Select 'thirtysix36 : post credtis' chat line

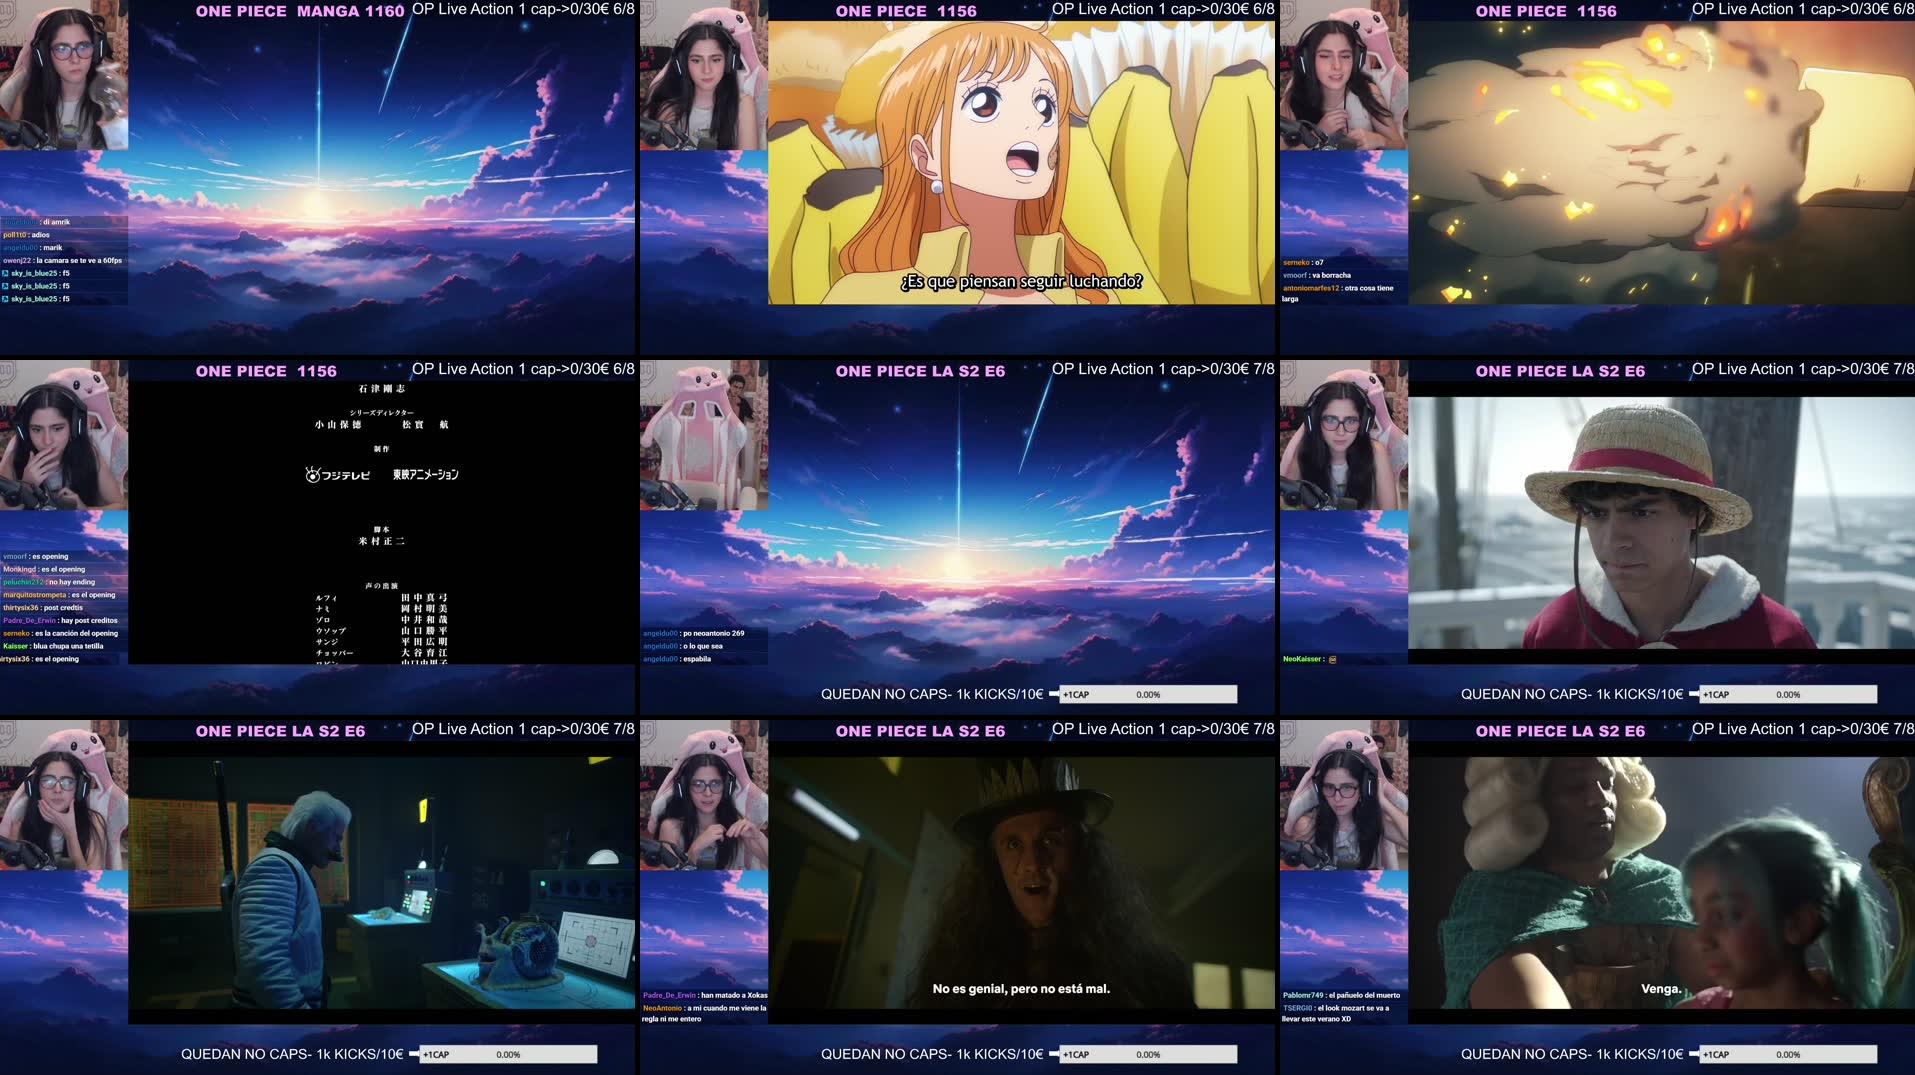point(43,608)
